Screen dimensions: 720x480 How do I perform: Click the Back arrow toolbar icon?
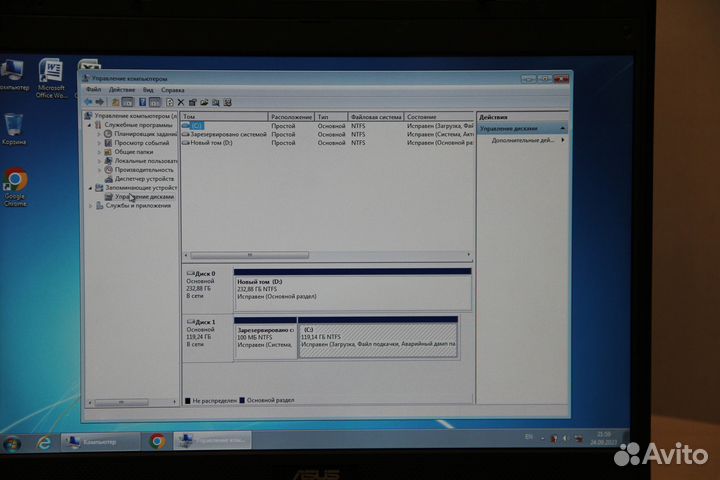click(88, 102)
